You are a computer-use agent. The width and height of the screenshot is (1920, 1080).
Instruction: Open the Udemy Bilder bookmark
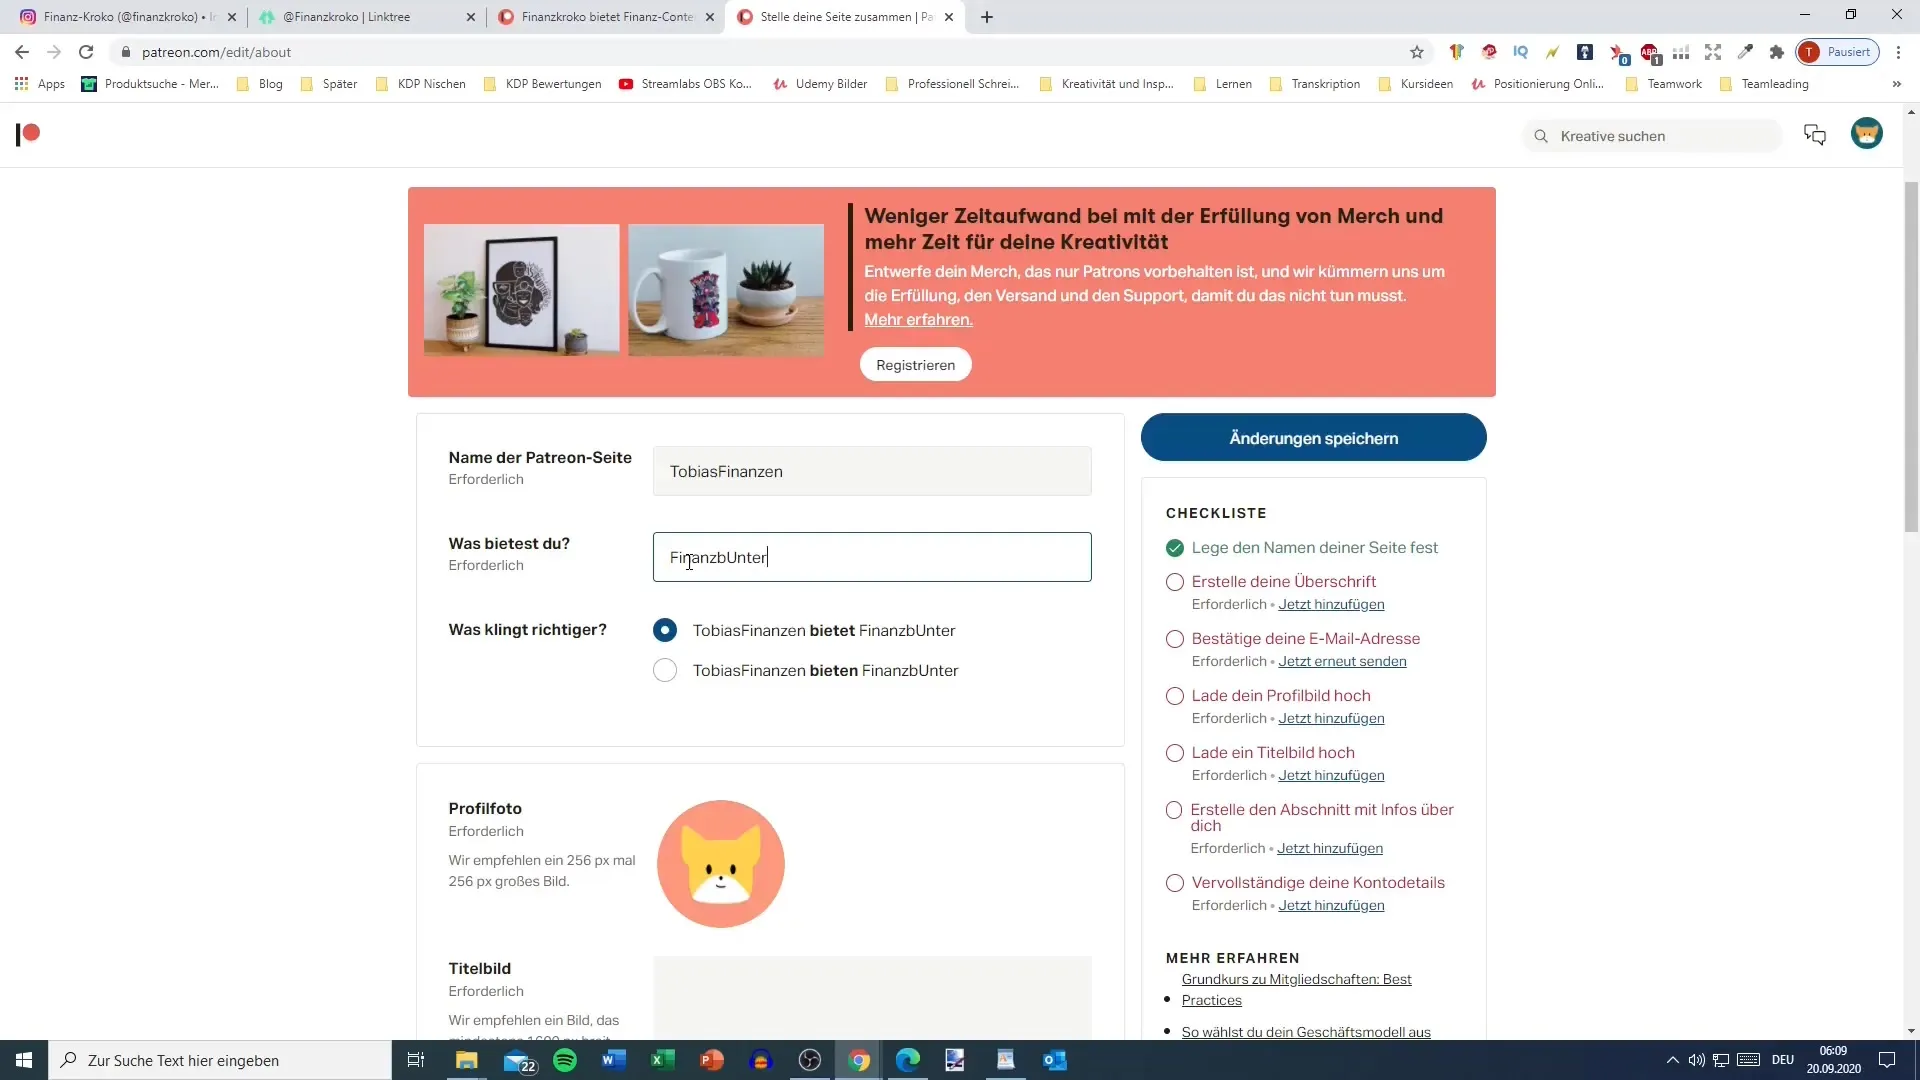820,84
